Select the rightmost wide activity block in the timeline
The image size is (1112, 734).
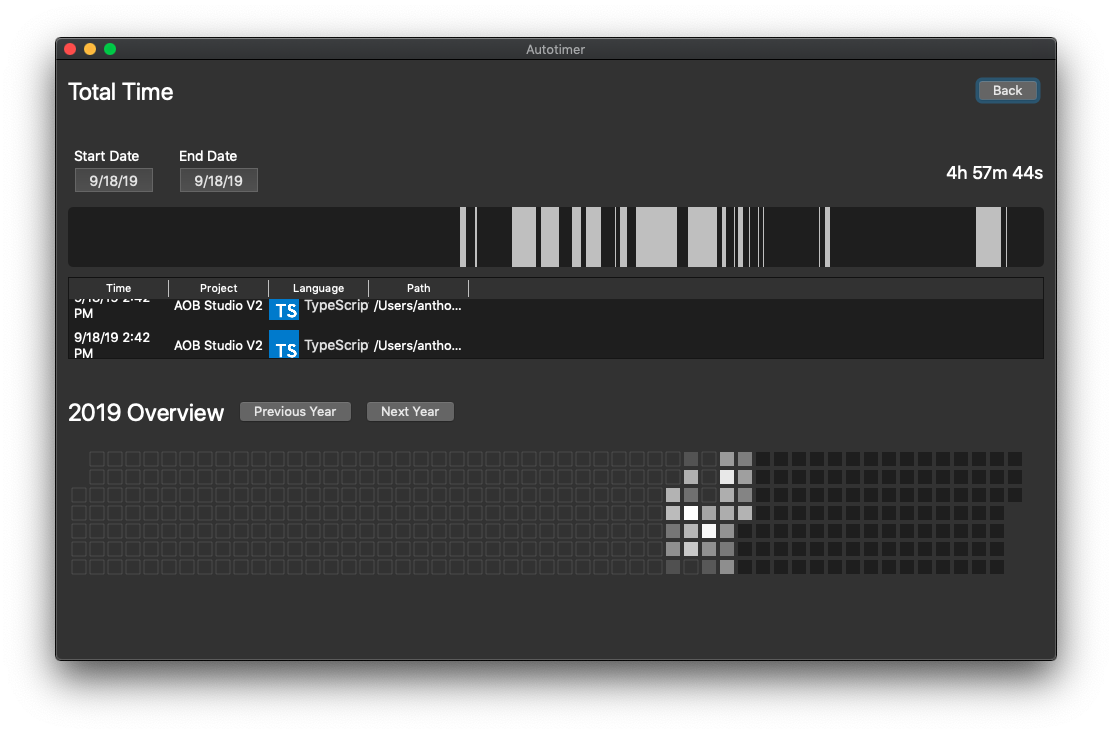pos(988,237)
